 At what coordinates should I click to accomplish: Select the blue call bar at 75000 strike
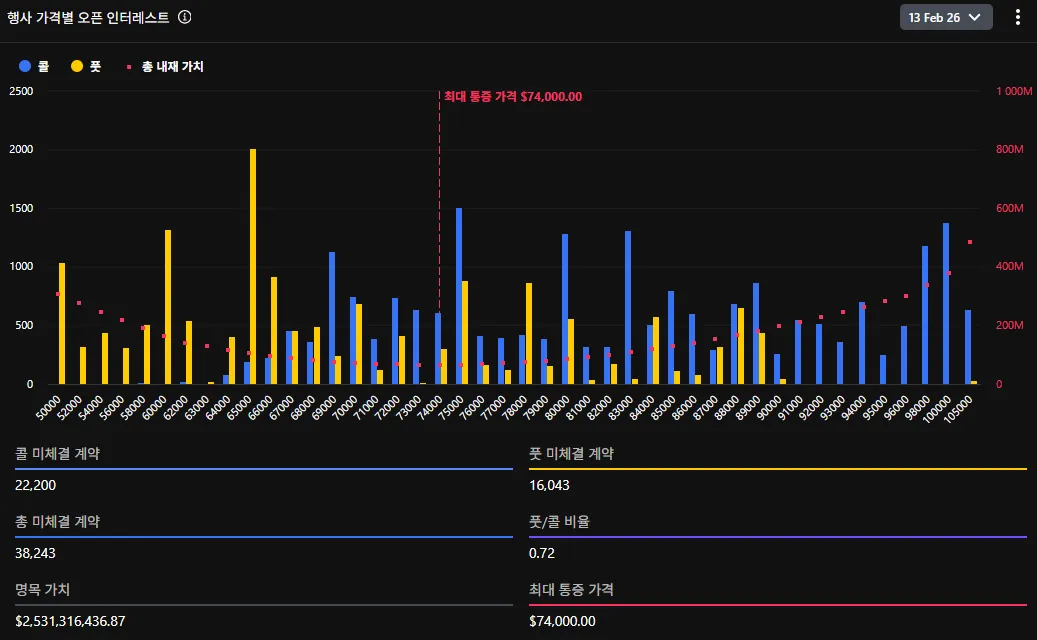click(459, 296)
